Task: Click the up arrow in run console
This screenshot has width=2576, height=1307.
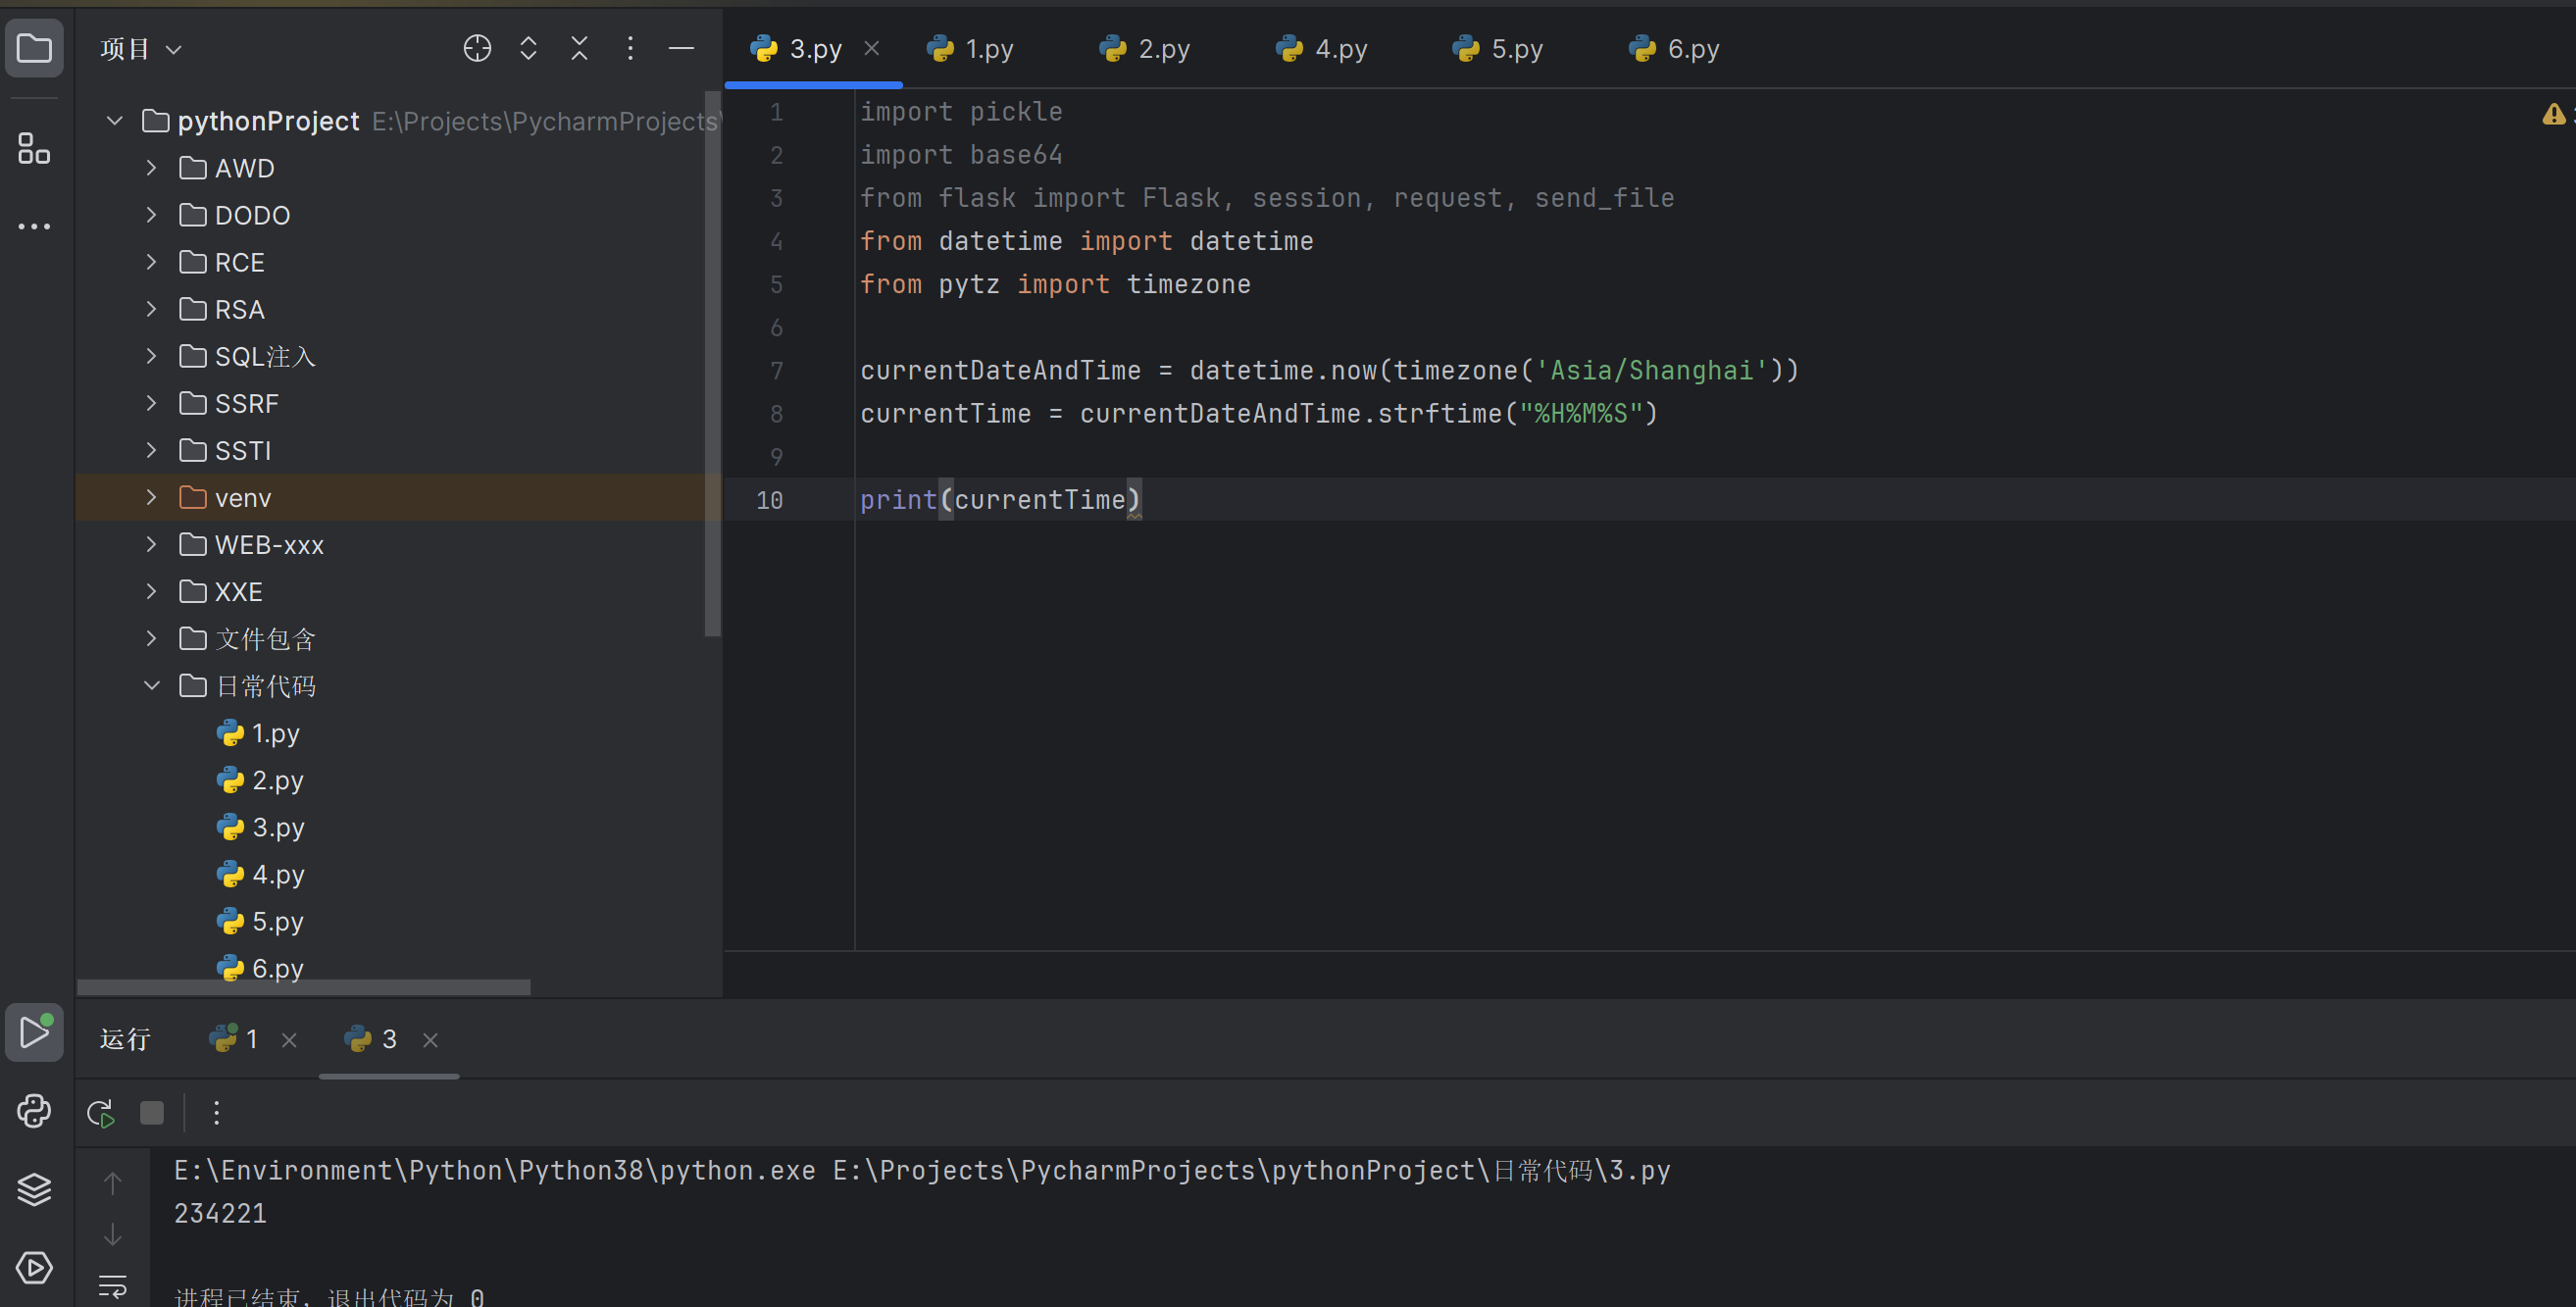Action: tap(113, 1183)
